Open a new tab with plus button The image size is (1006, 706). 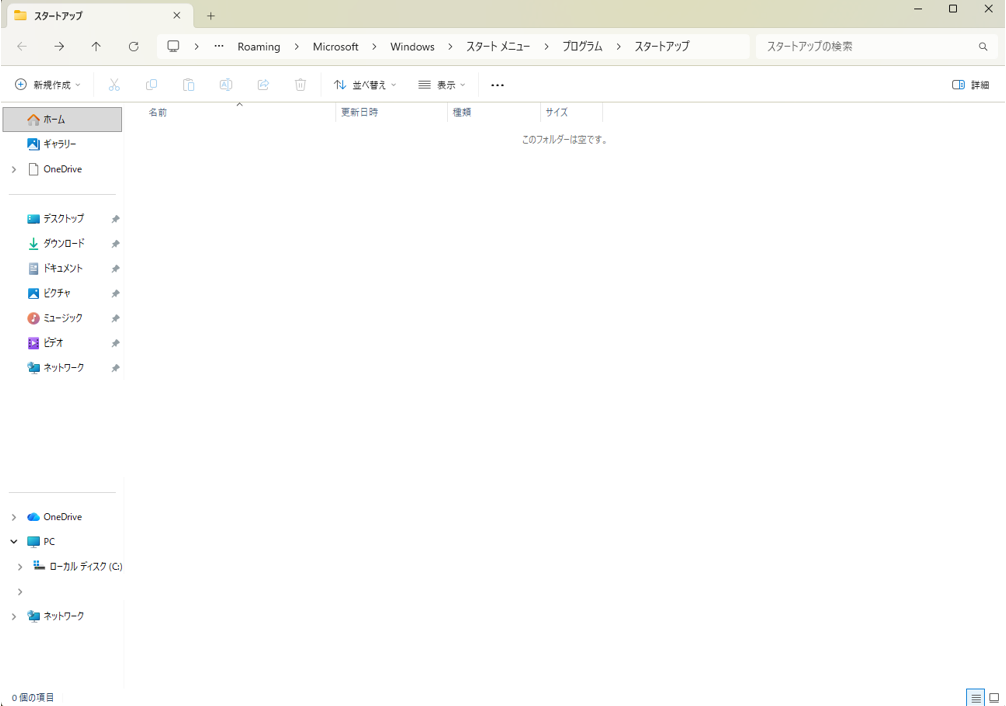coord(211,16)
